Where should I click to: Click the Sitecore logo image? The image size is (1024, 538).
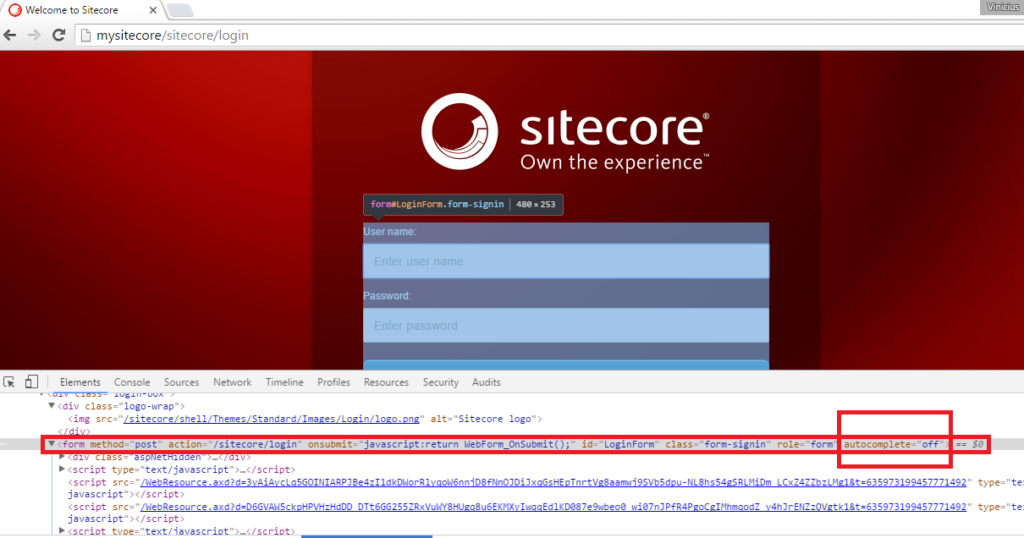[566, 133]
